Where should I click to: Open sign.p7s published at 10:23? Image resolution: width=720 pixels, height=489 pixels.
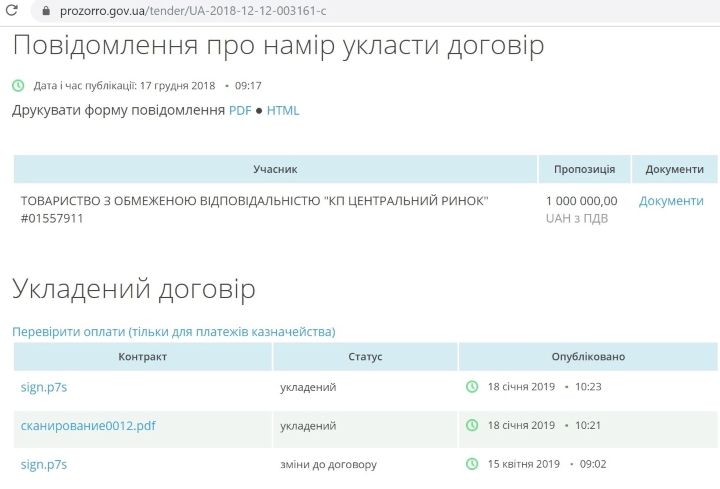[x=44, y=387]
